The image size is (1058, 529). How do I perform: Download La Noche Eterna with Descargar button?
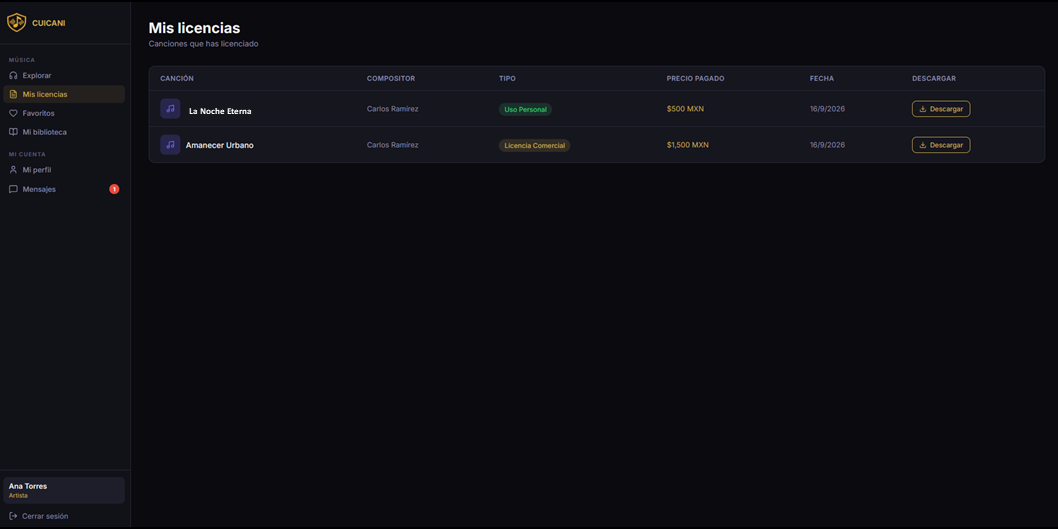tap(941, 109)
